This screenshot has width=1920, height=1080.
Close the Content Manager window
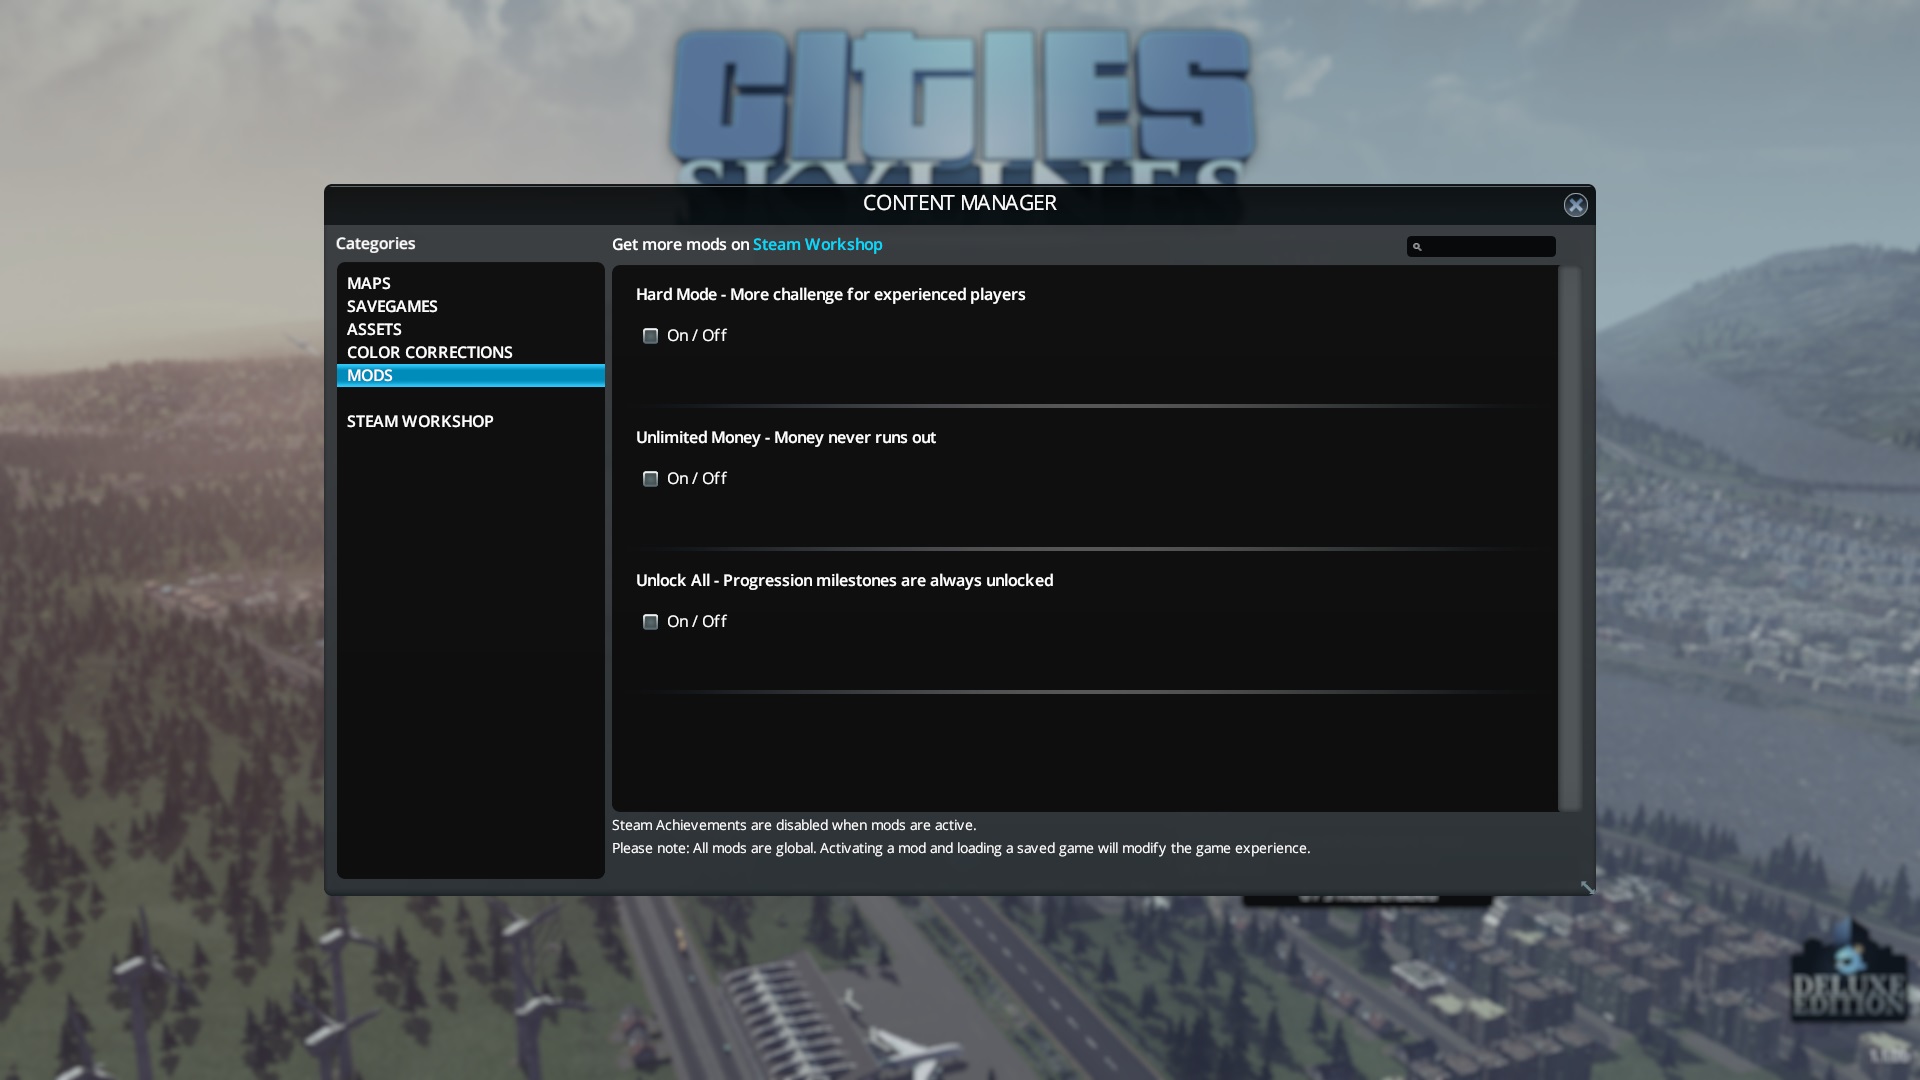click(1575, 205)
